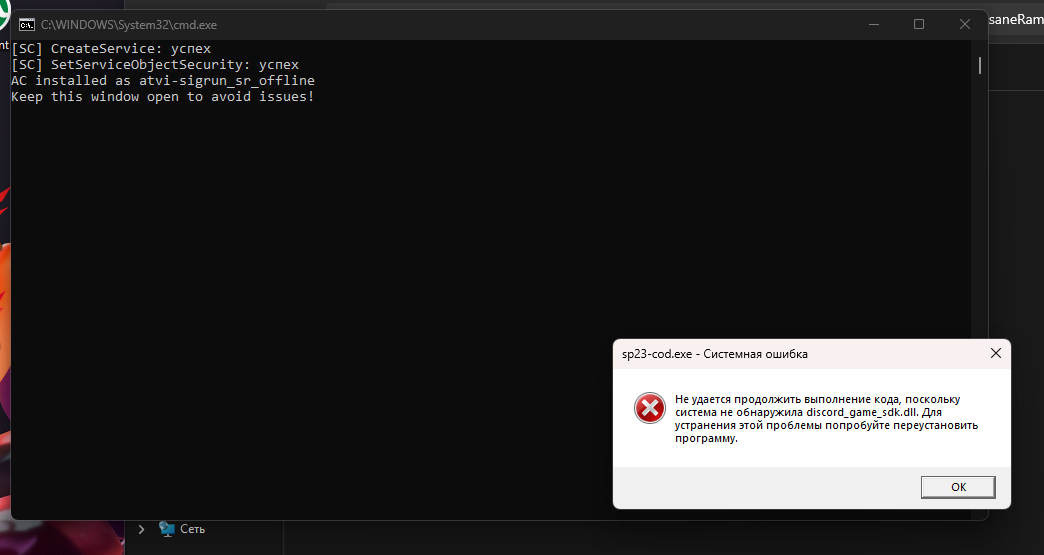Click the discord_game_sdk.dll error message text
The width and height of the screenshot is (1044, 555).
(826, 419)
